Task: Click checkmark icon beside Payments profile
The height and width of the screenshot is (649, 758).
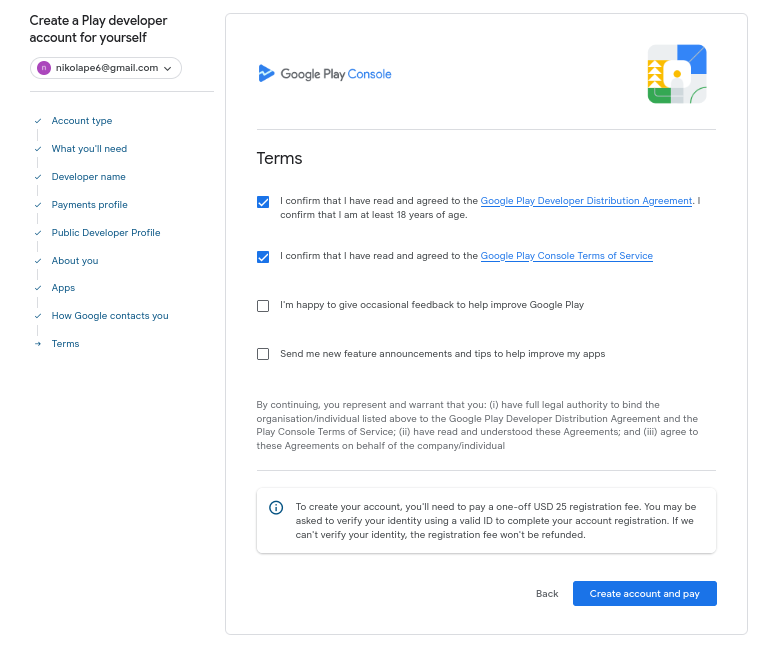Action: 38,205
